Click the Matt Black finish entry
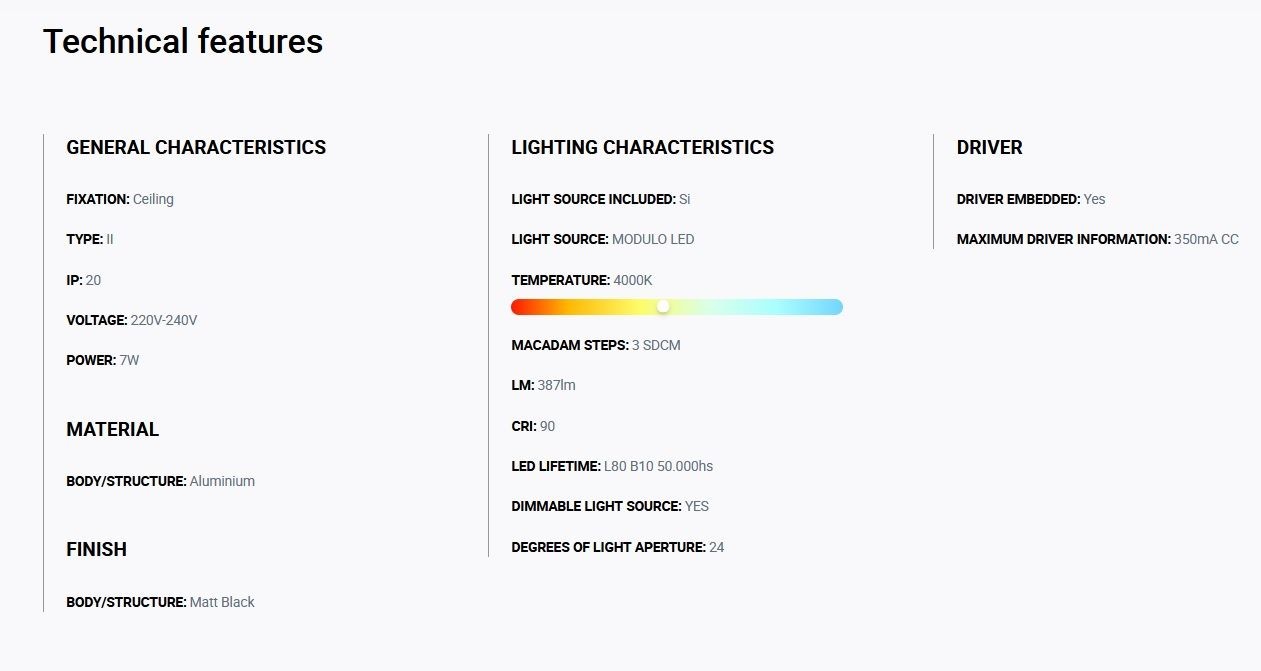The width and height of the screenshot is (1261, 671). point(161,602)
